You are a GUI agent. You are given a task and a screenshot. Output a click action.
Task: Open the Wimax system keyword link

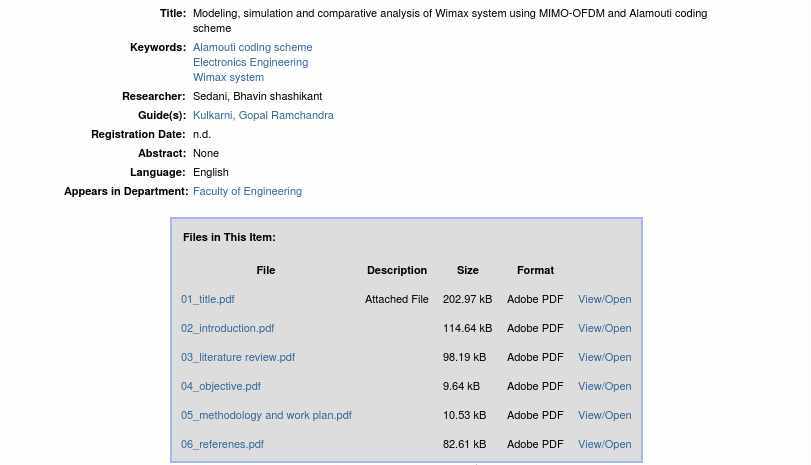coord(228,77)
